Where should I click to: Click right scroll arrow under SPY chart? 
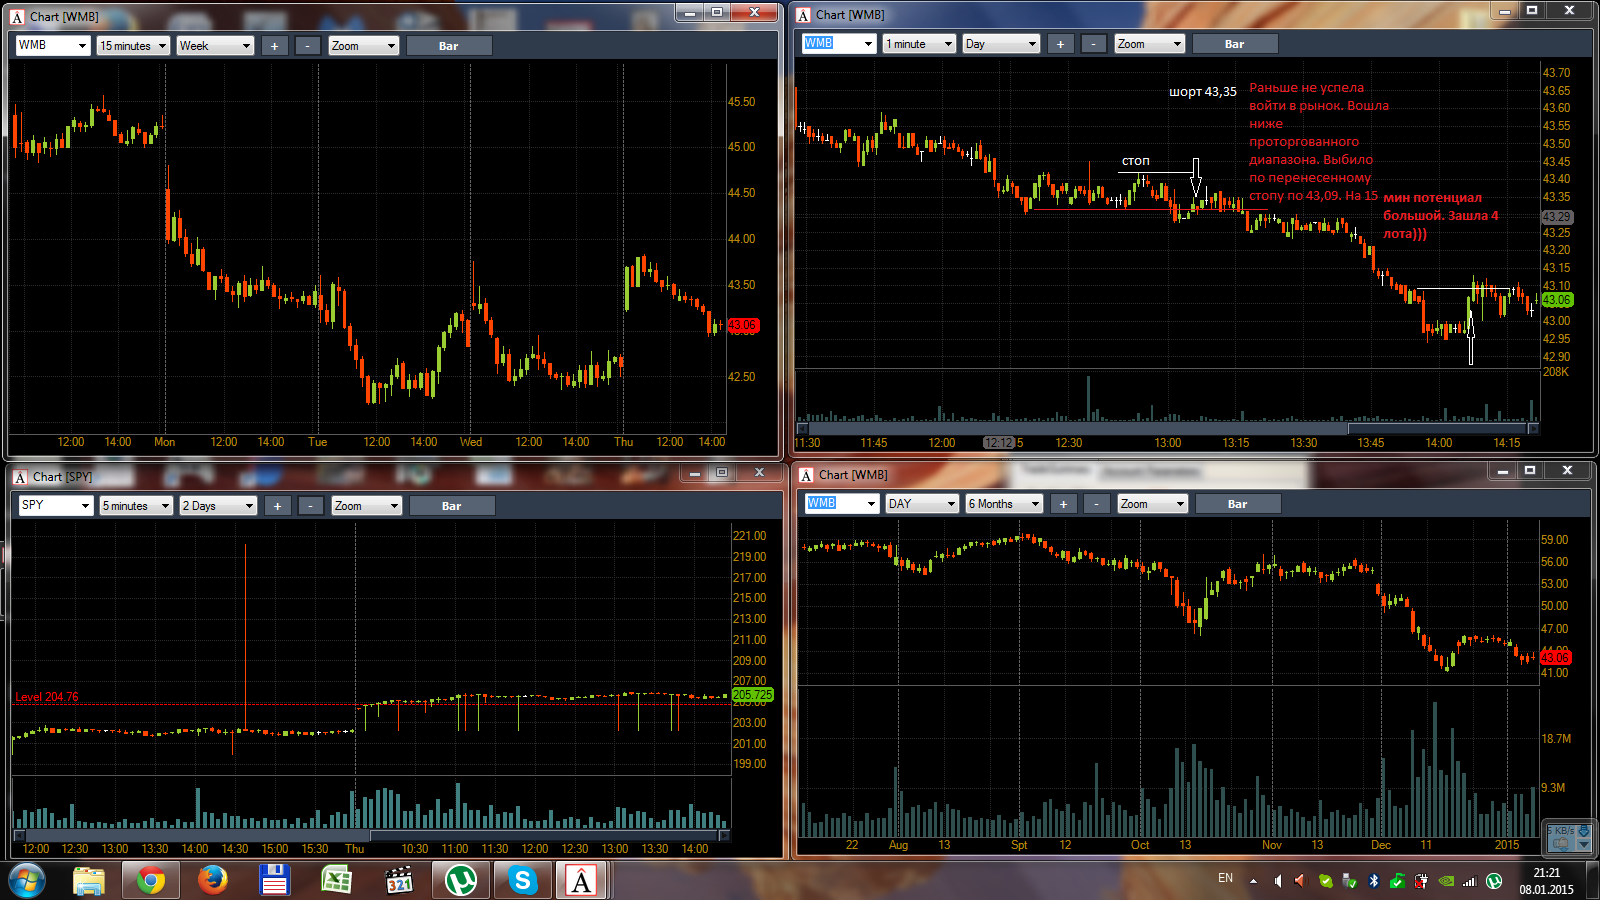coord(724,836)
